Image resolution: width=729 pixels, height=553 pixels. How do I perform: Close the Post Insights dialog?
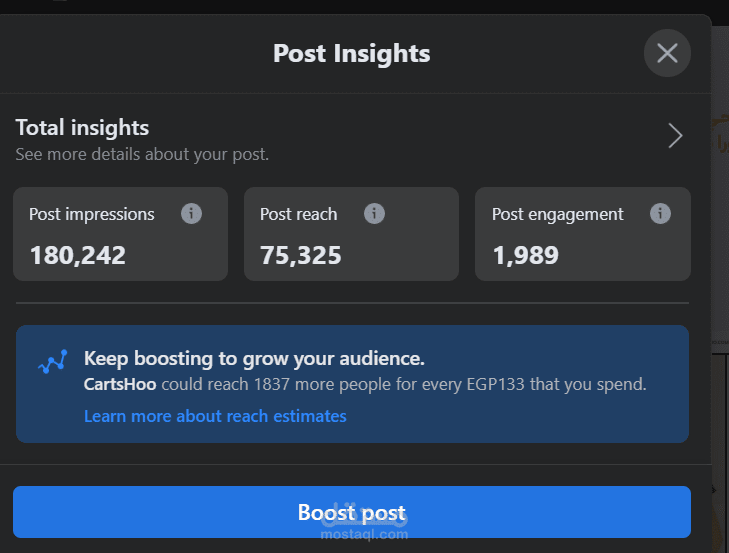[667, 53]
